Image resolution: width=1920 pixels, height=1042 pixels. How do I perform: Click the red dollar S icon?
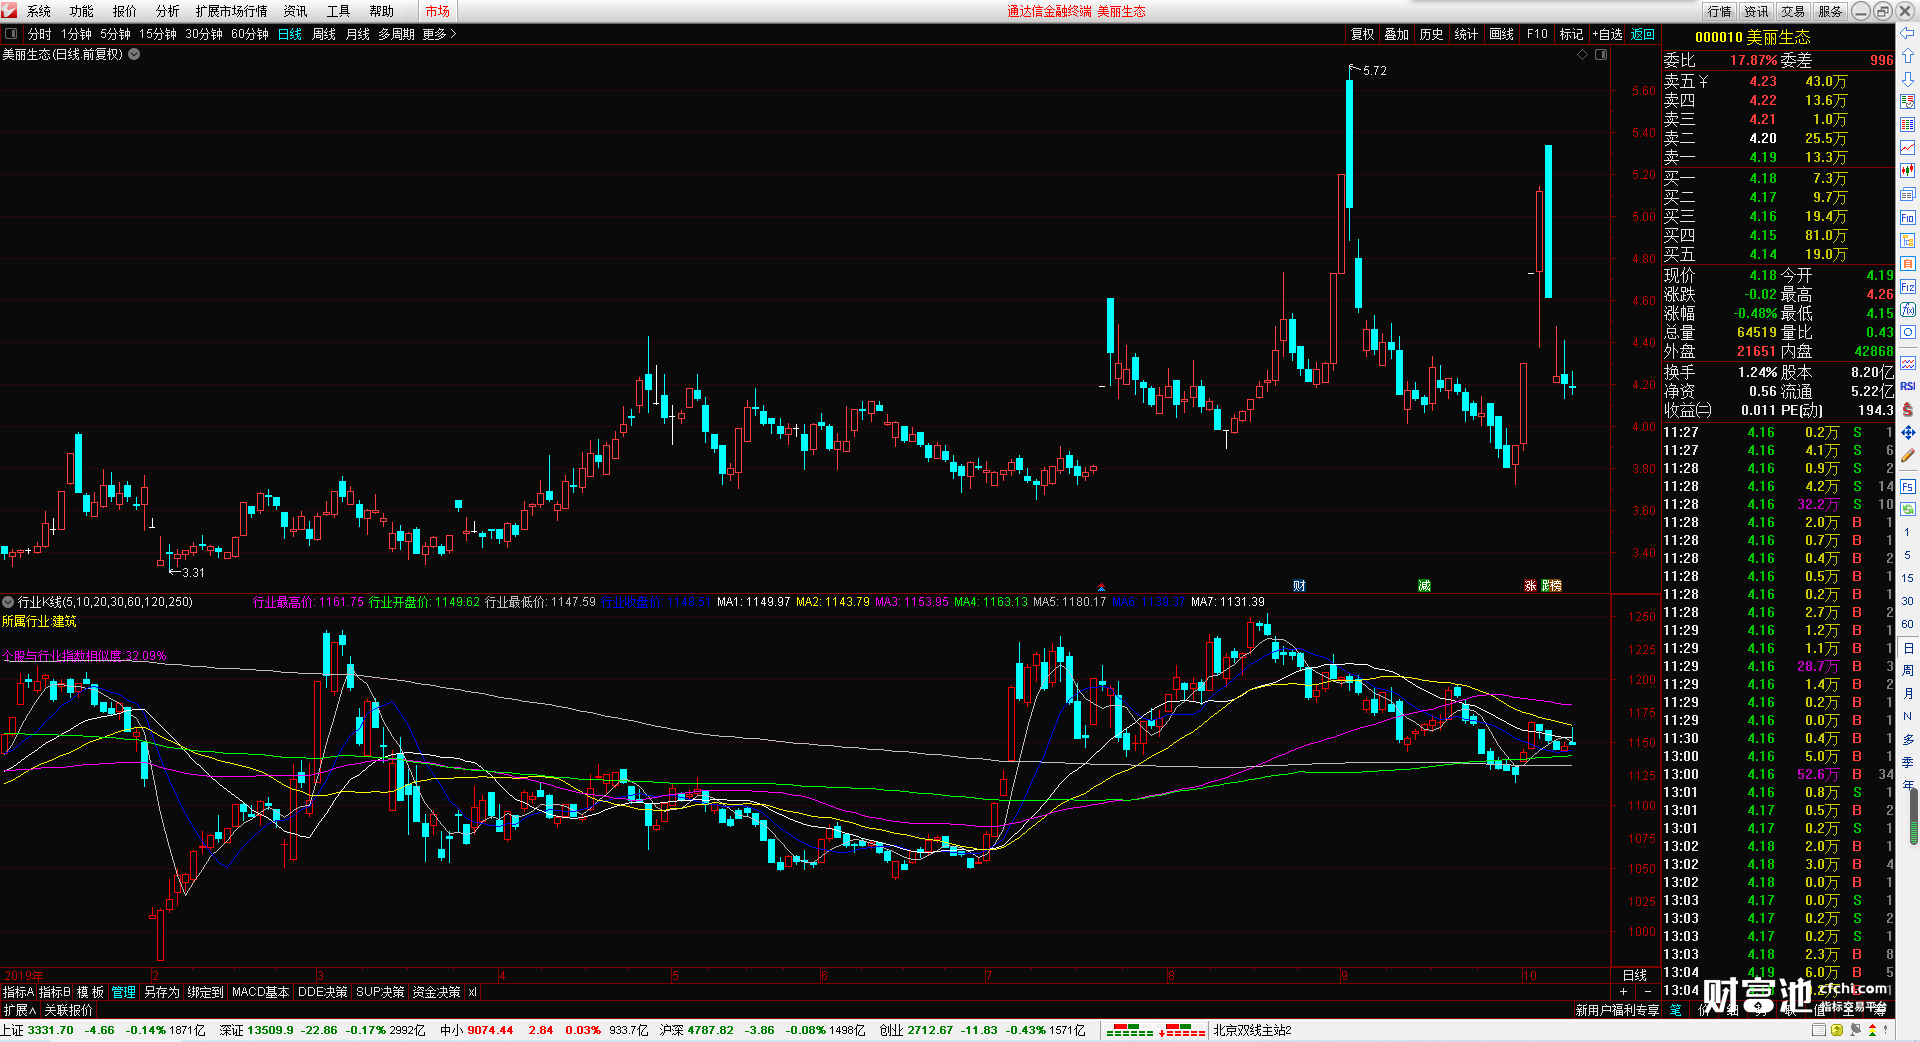[1908, 409]
